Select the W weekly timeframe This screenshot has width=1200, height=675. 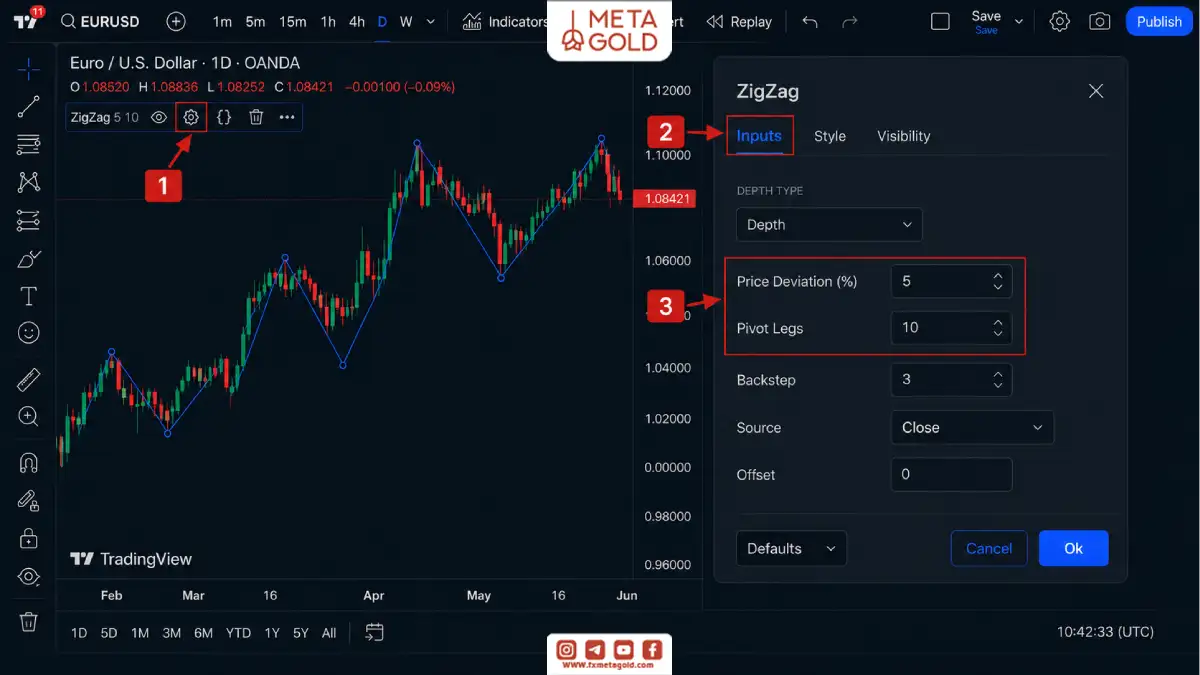tap(406, 21)
